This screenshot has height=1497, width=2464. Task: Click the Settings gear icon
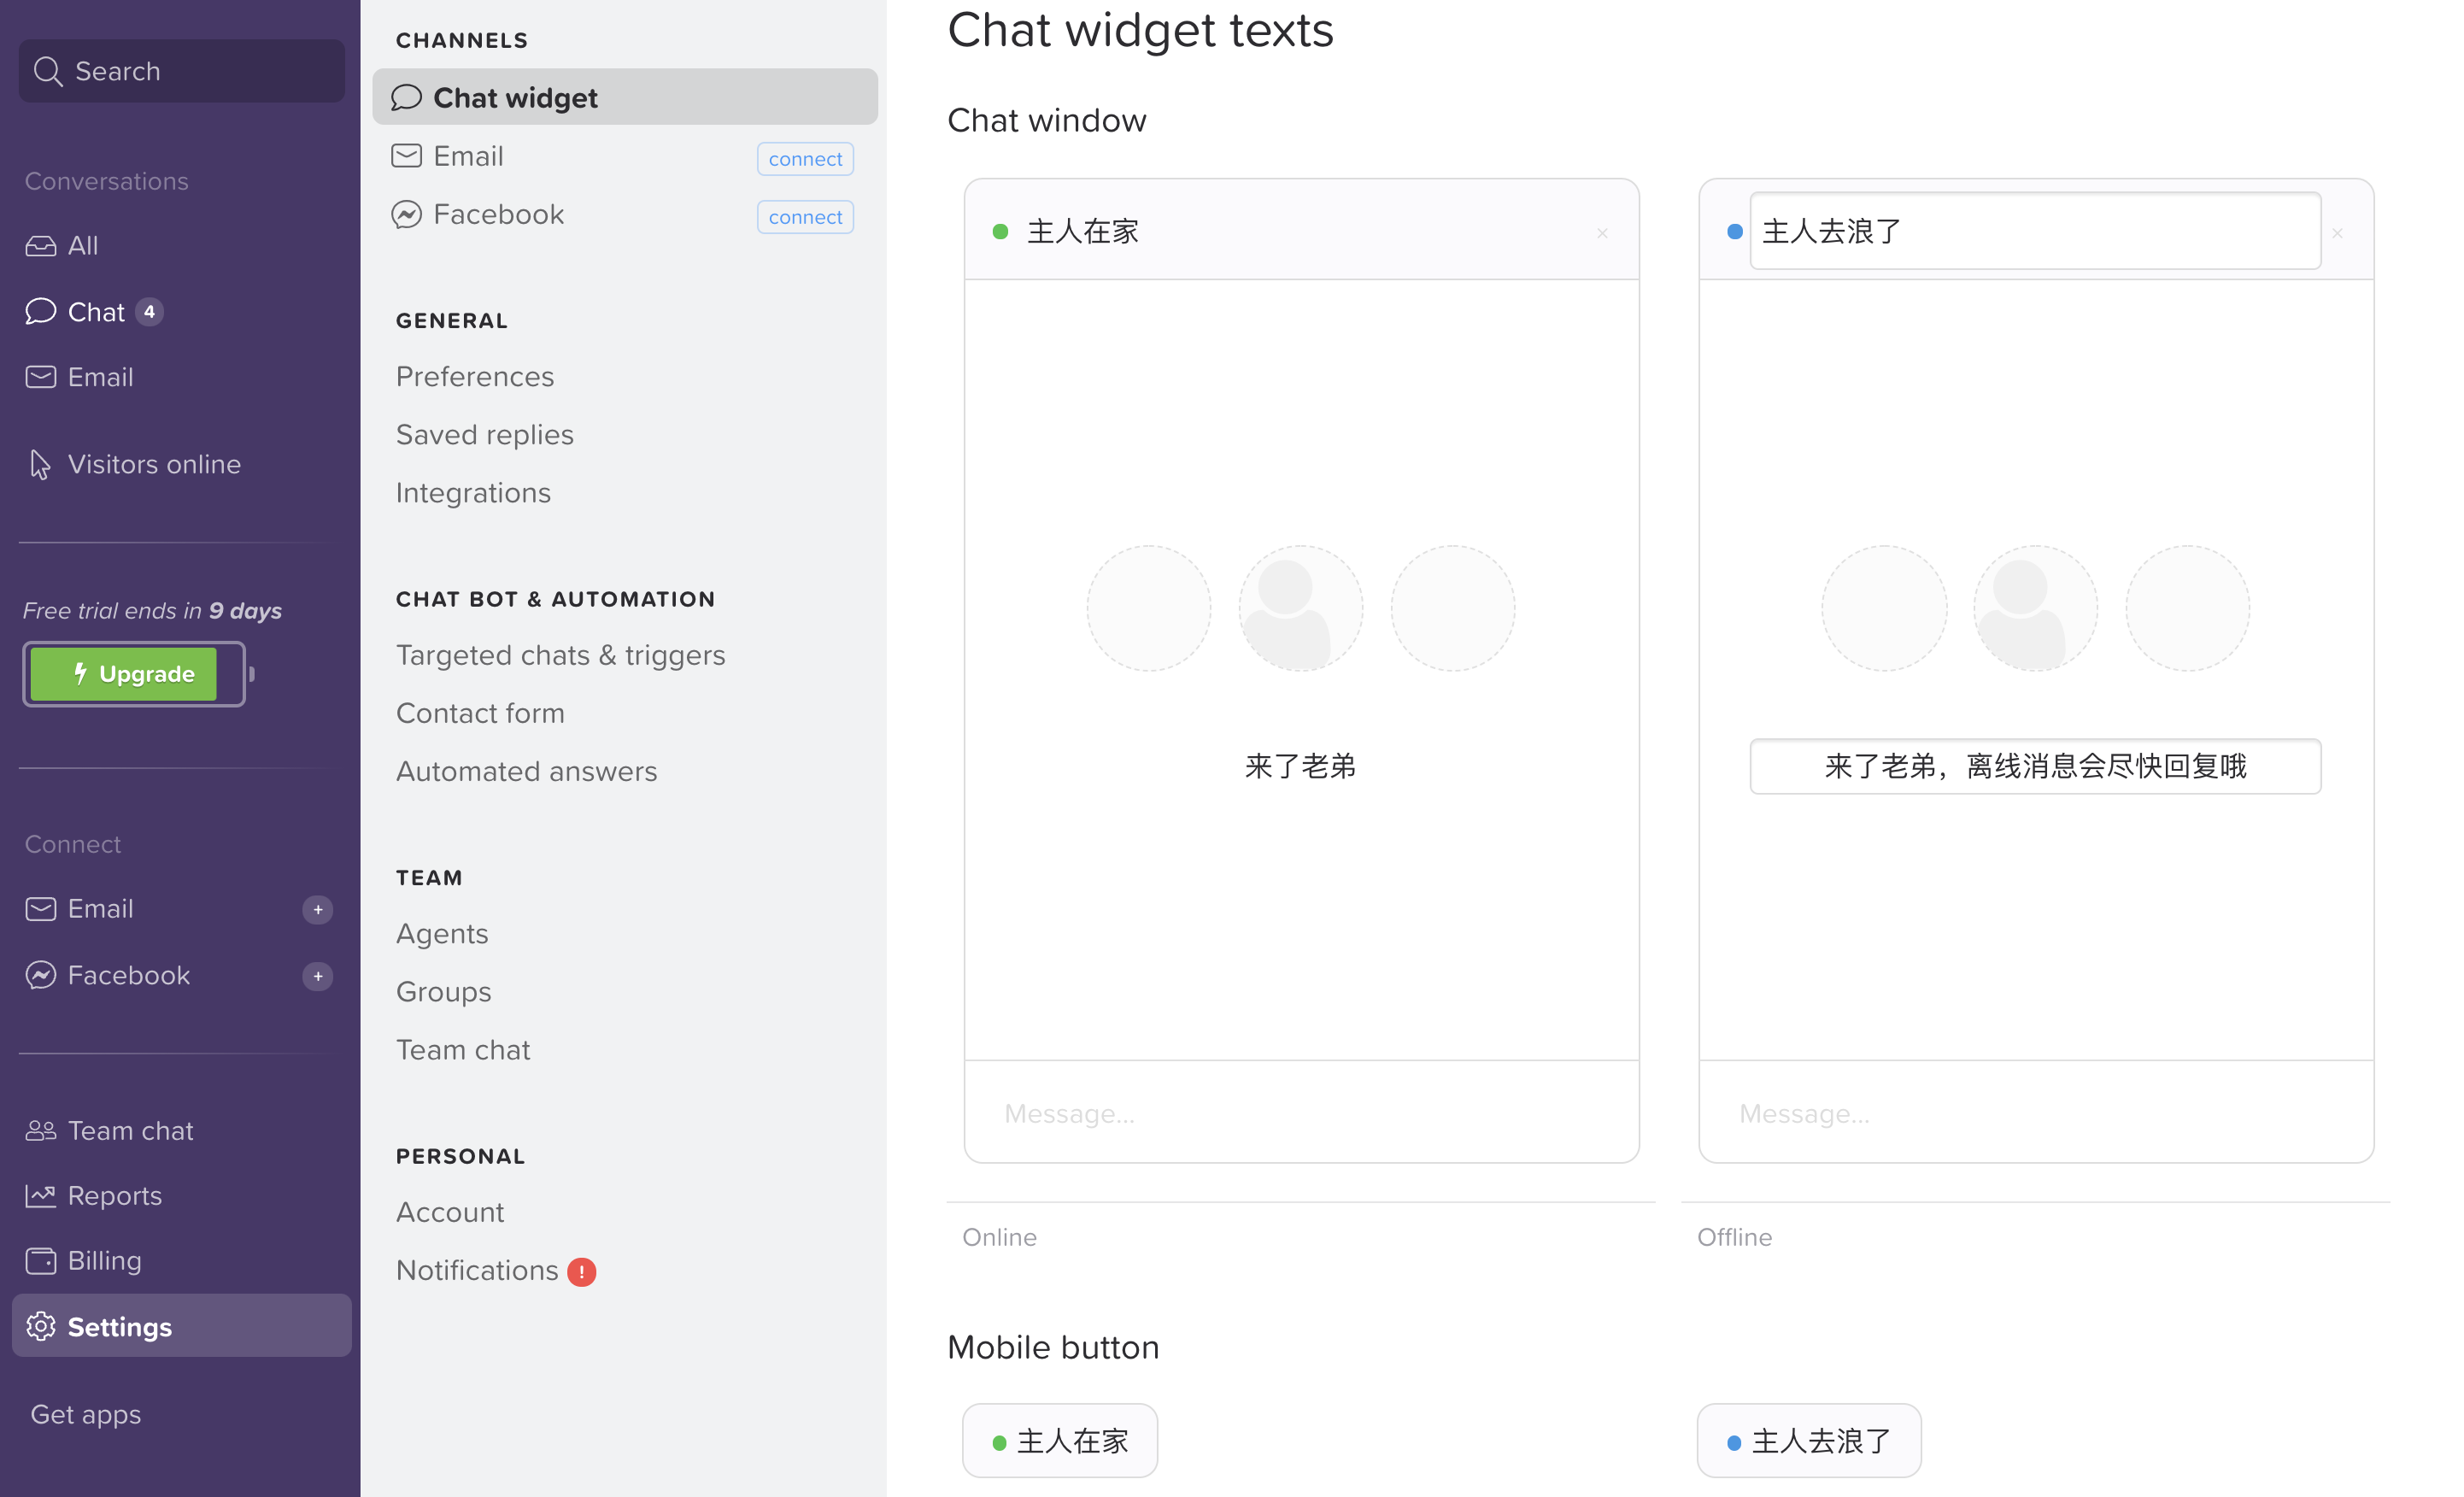tap(41, 1326)
